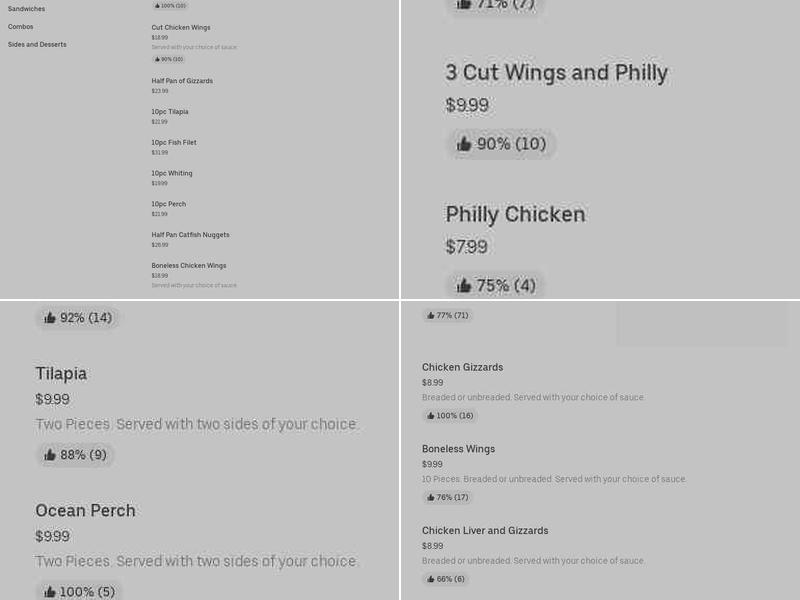Click the 100% thumbs-up badge above Cut Chicken Wings

coord(169,5)
